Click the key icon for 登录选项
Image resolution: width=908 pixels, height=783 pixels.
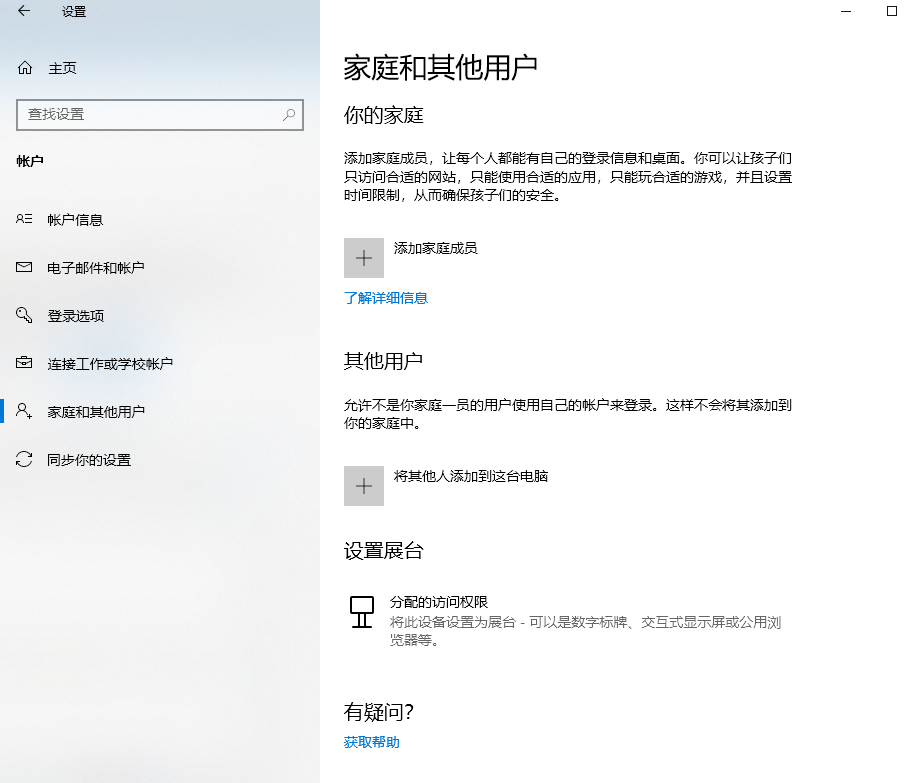[25, 316]
